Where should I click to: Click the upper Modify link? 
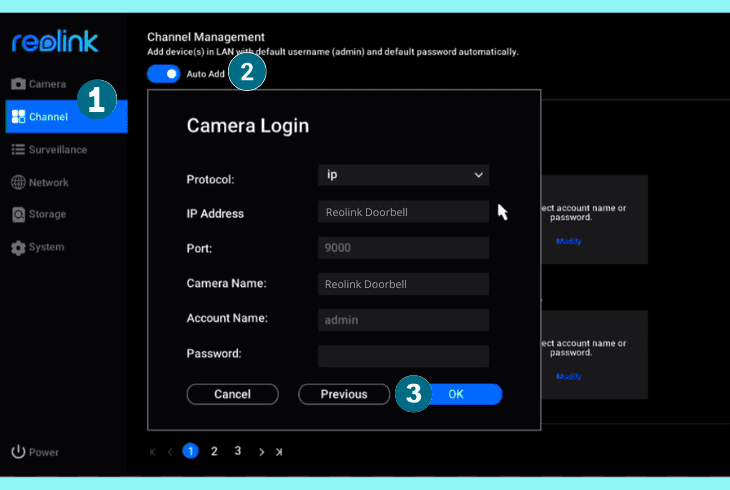569,241
